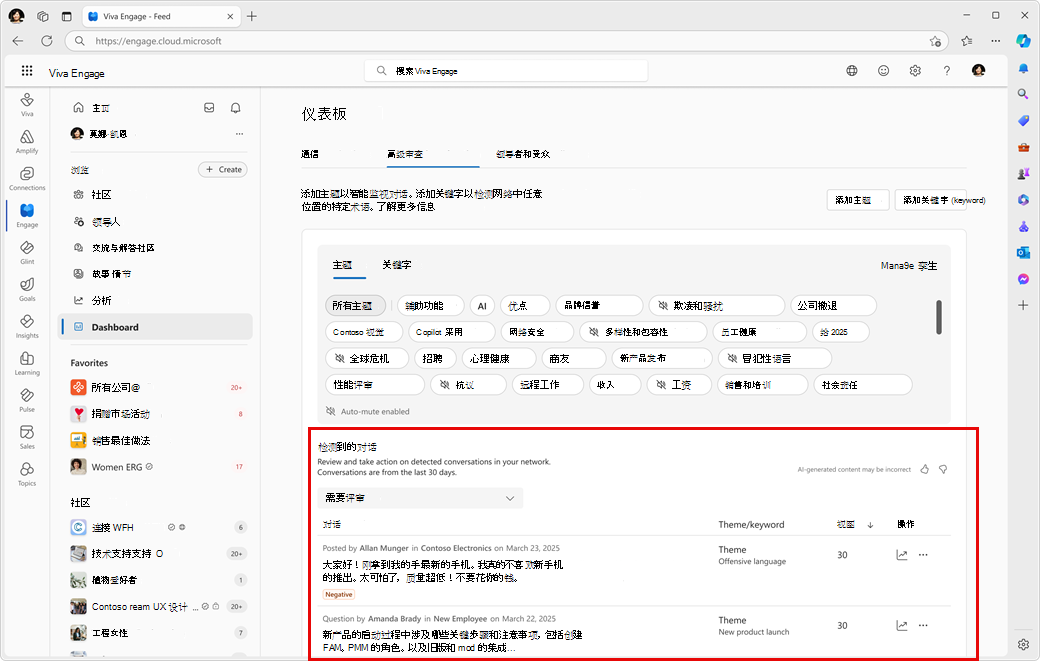
Task: Open Learning in left rail
Action: [27, 363]
